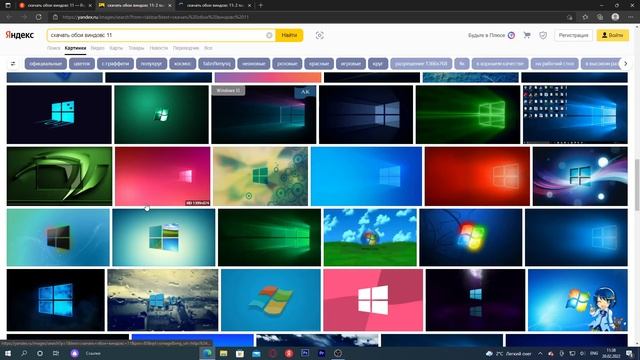
Task: Switch to the Новости tab
Action: pyautogui.click(x=158, y=48)
